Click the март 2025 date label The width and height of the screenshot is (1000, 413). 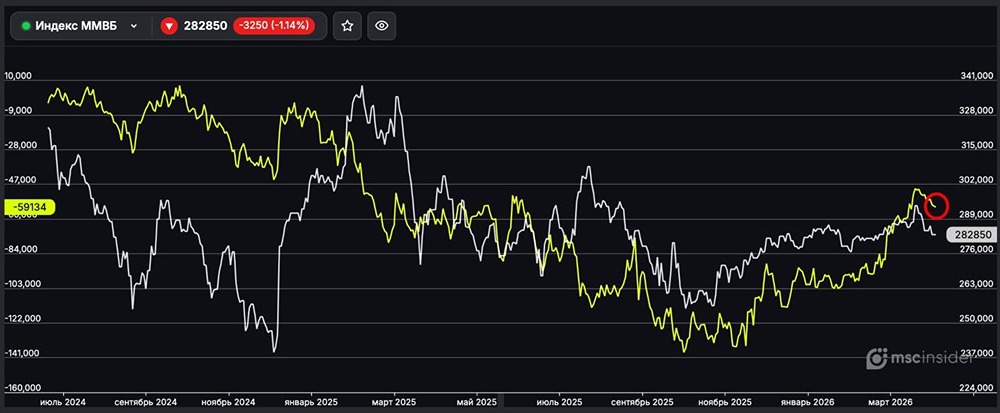coord(393,403)
